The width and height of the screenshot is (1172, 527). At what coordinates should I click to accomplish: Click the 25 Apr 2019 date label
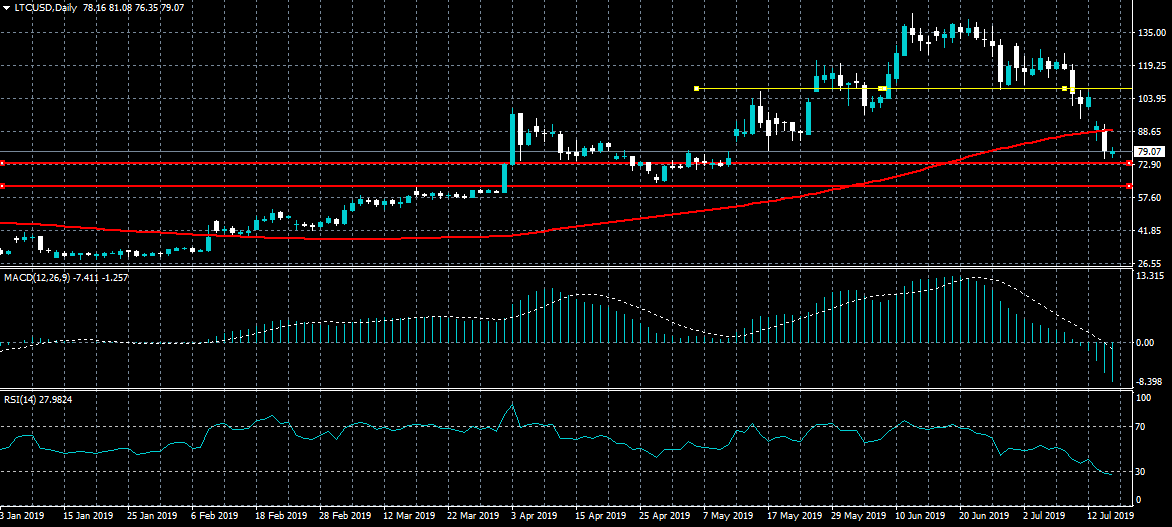(664, 516)
